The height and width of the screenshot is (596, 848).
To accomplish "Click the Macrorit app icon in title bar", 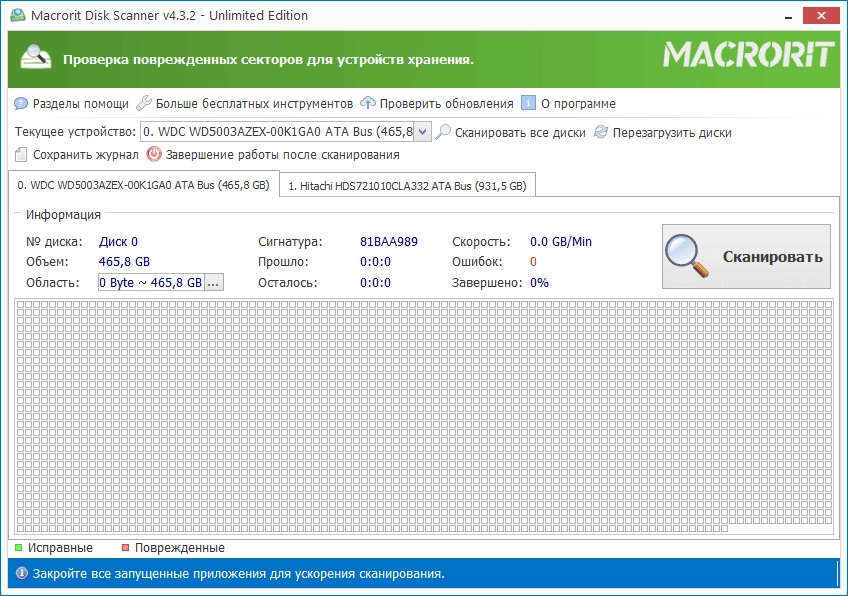I will pyautogui.click(x=18, y=15).
